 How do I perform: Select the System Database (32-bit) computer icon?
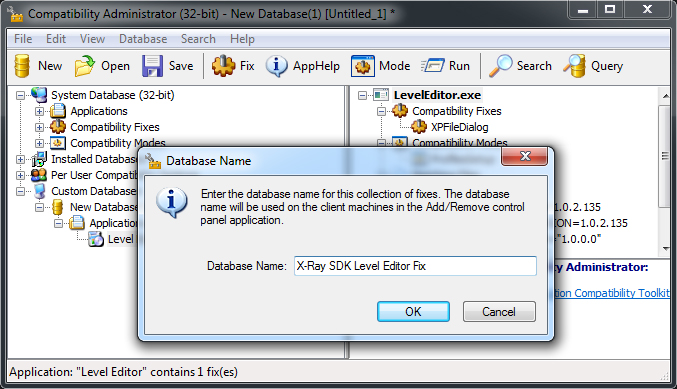click(39, 95)
